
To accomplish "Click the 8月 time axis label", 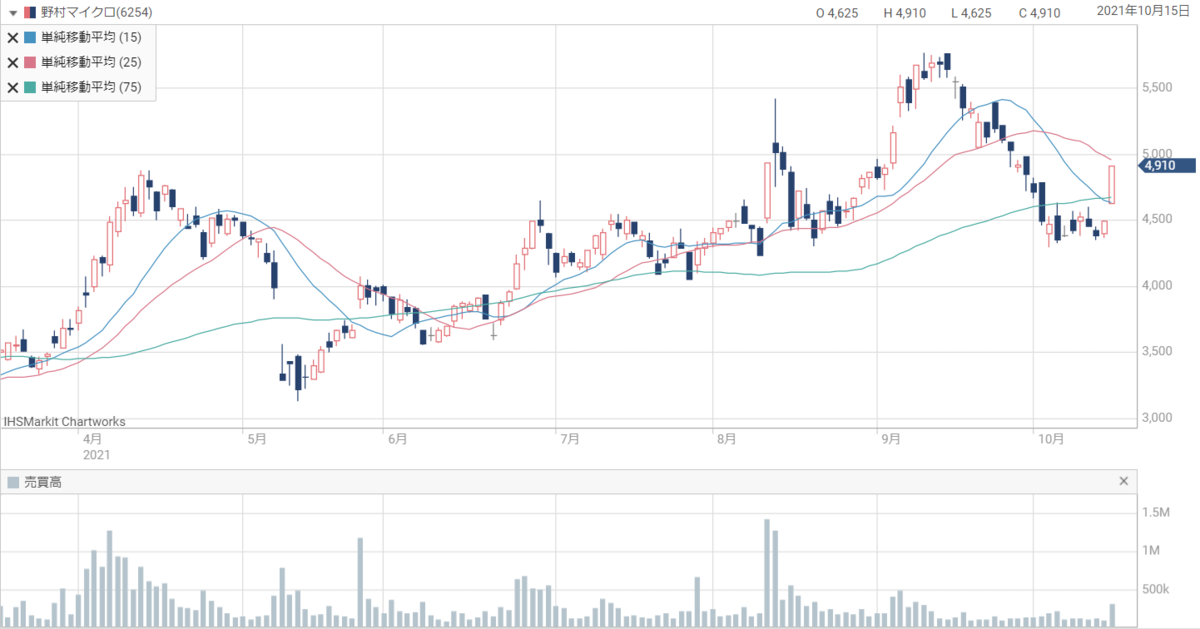I will pos(727,438).
